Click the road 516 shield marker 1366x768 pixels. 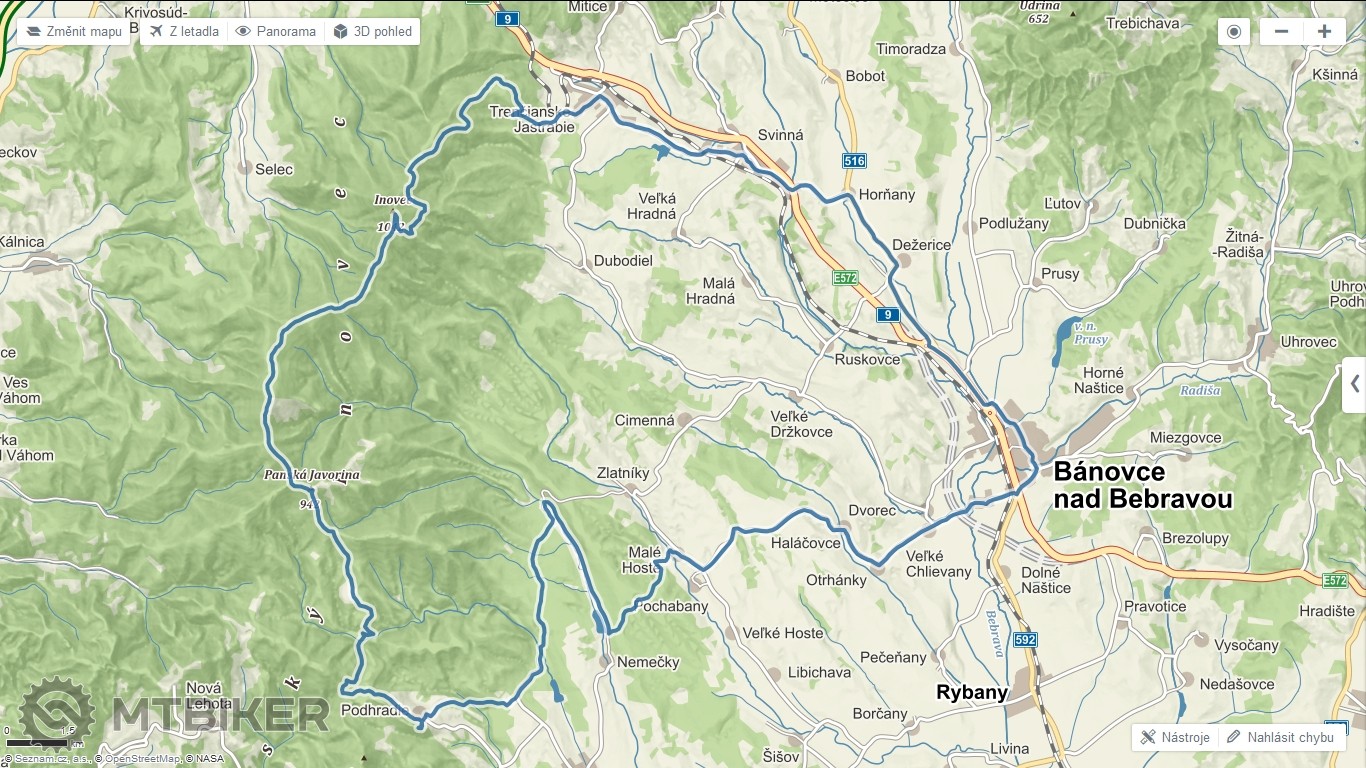[x=854, y=161]
